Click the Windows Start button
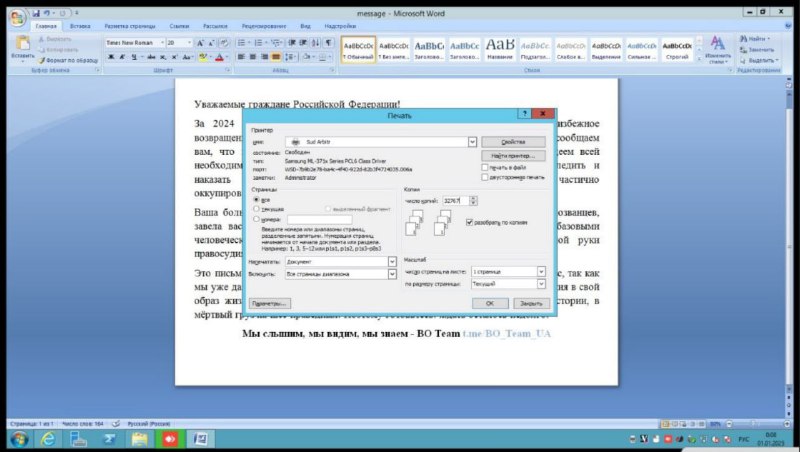800x452 pixels. pos(19,439)
